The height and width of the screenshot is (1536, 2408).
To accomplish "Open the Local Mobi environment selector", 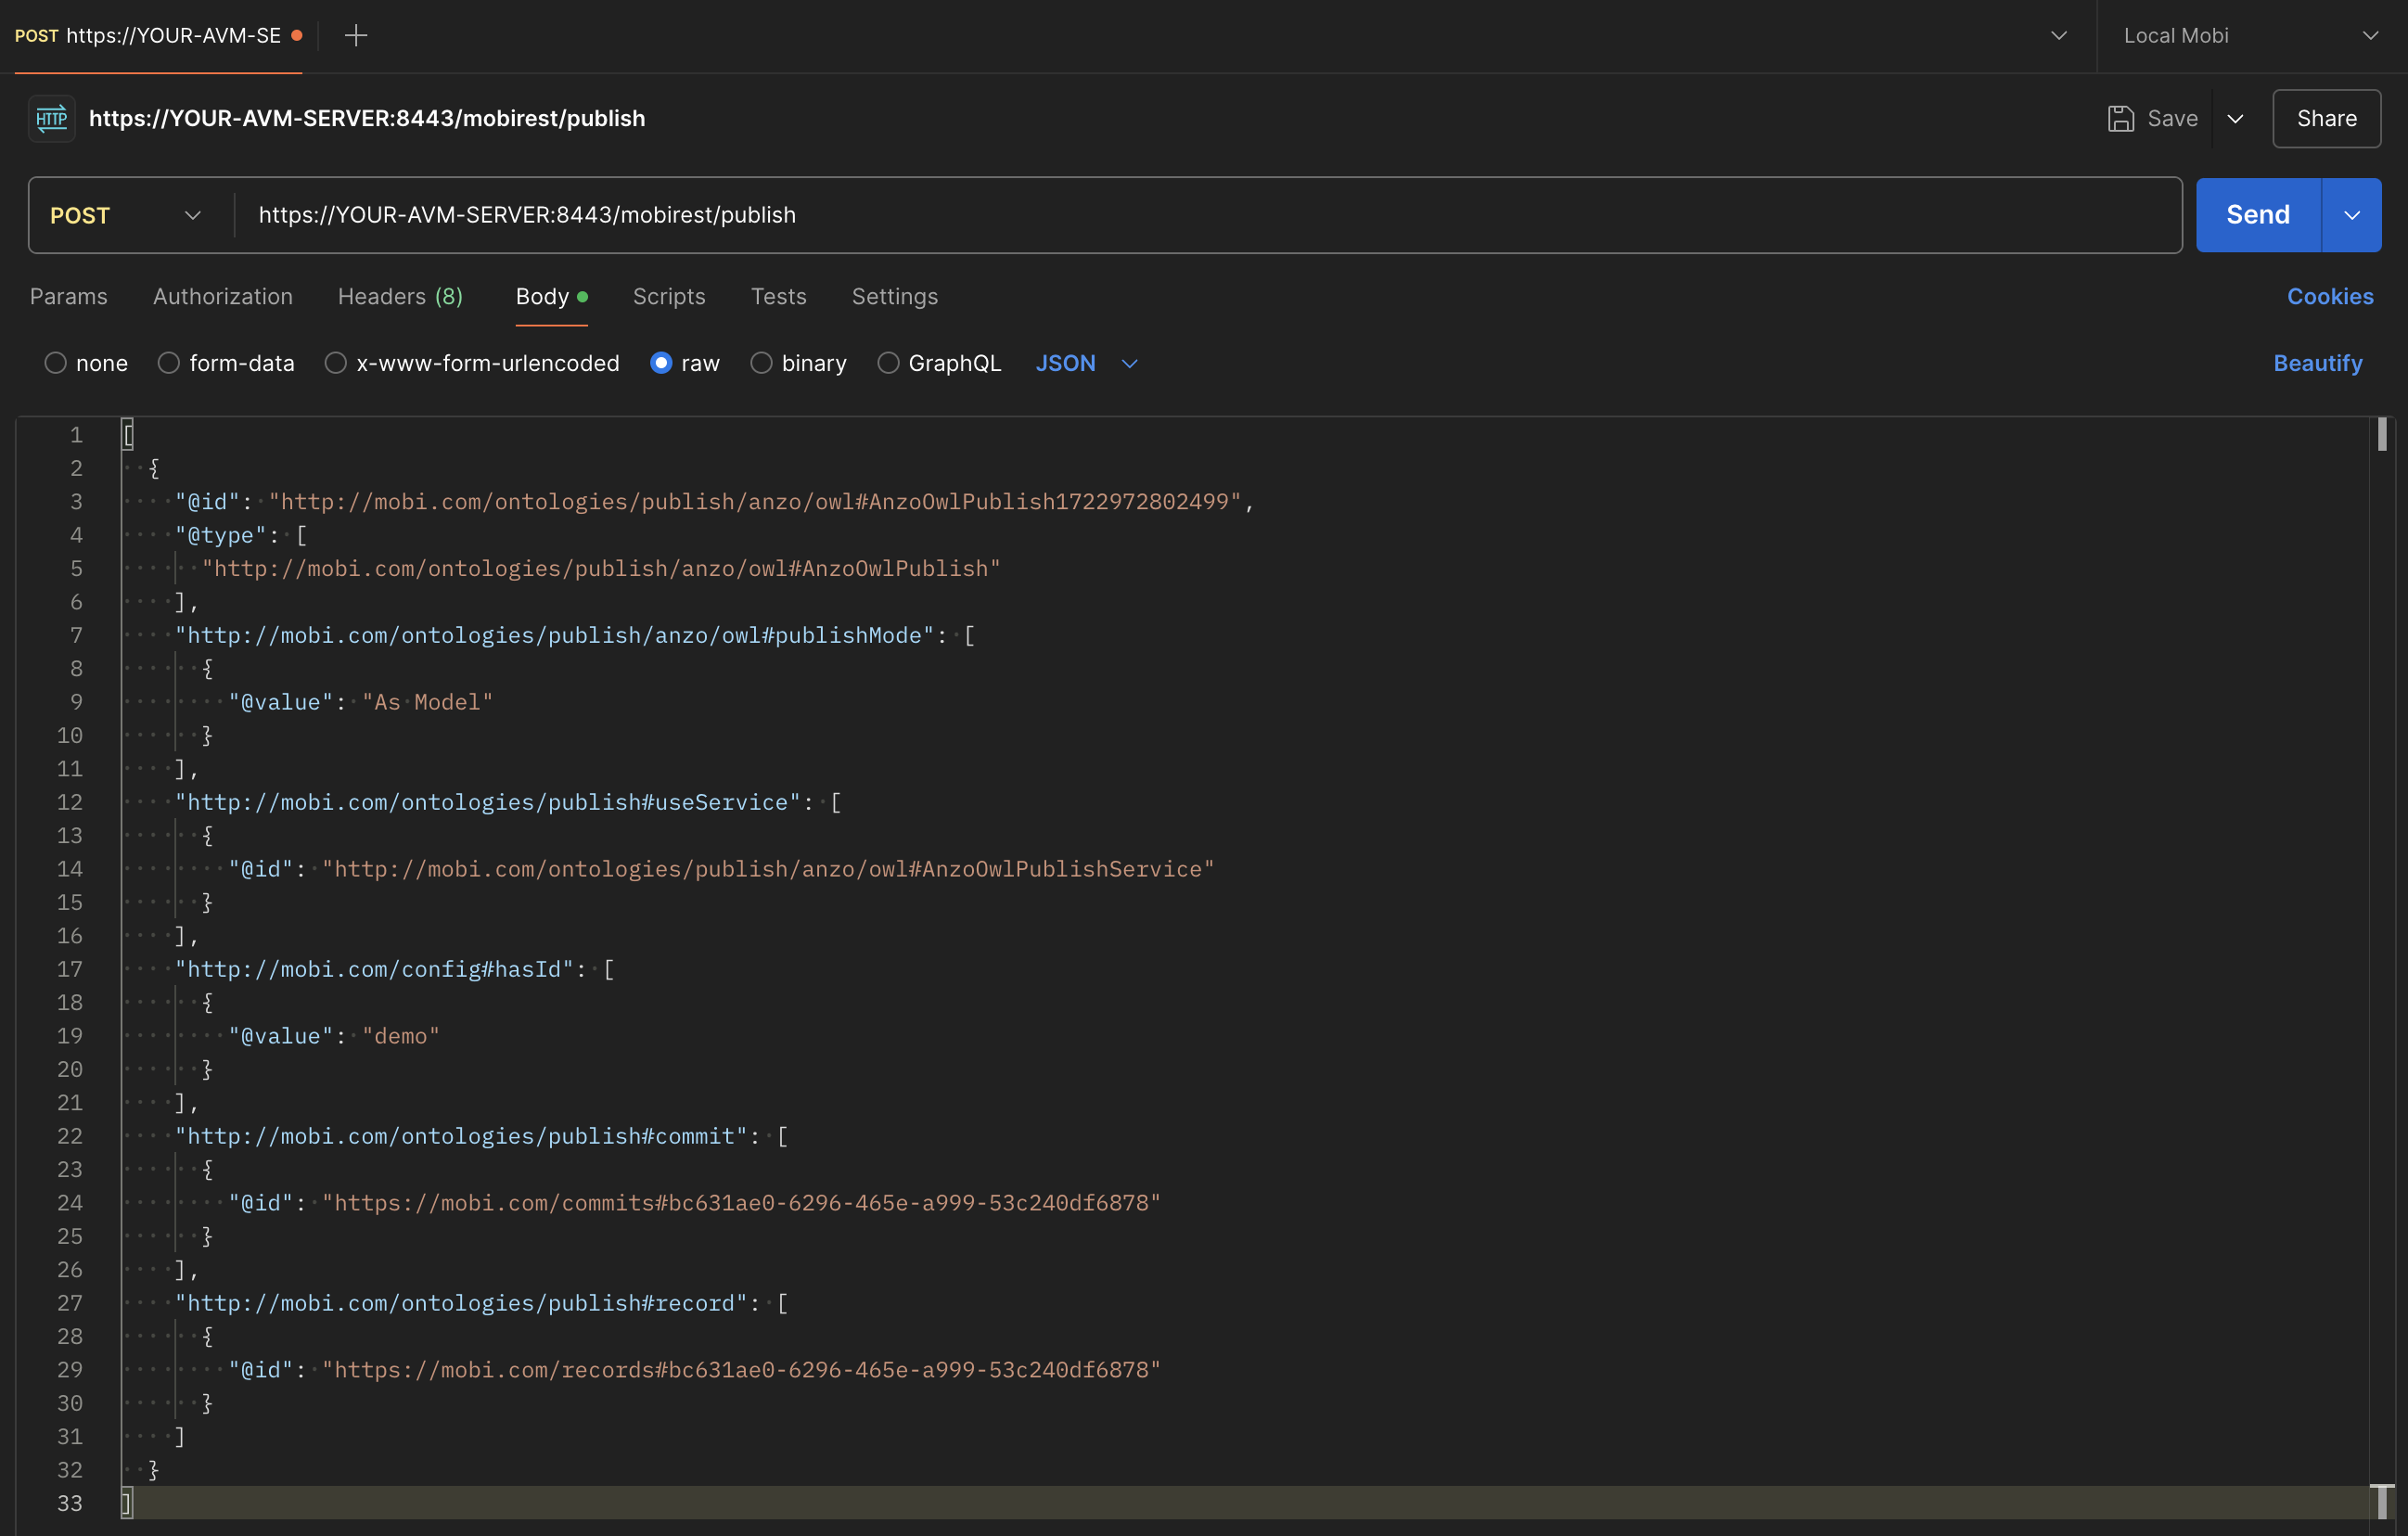I will click(2251, 36).
